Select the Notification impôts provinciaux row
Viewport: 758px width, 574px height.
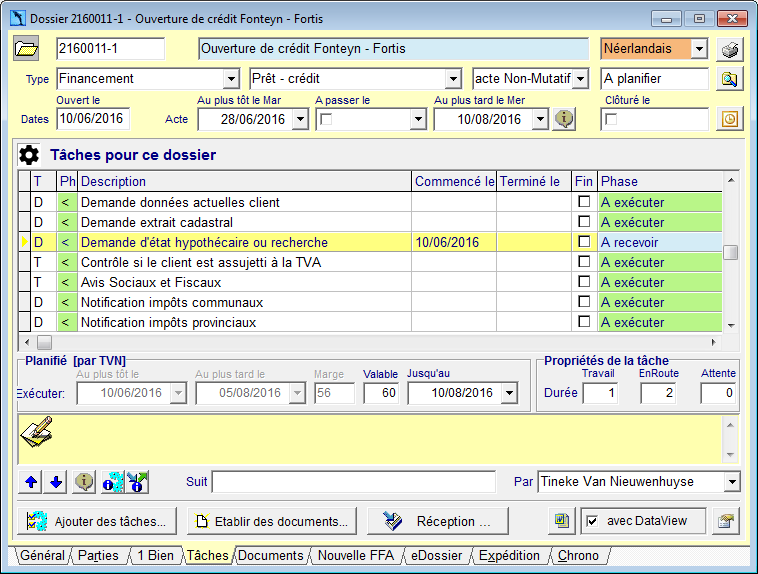370,322
